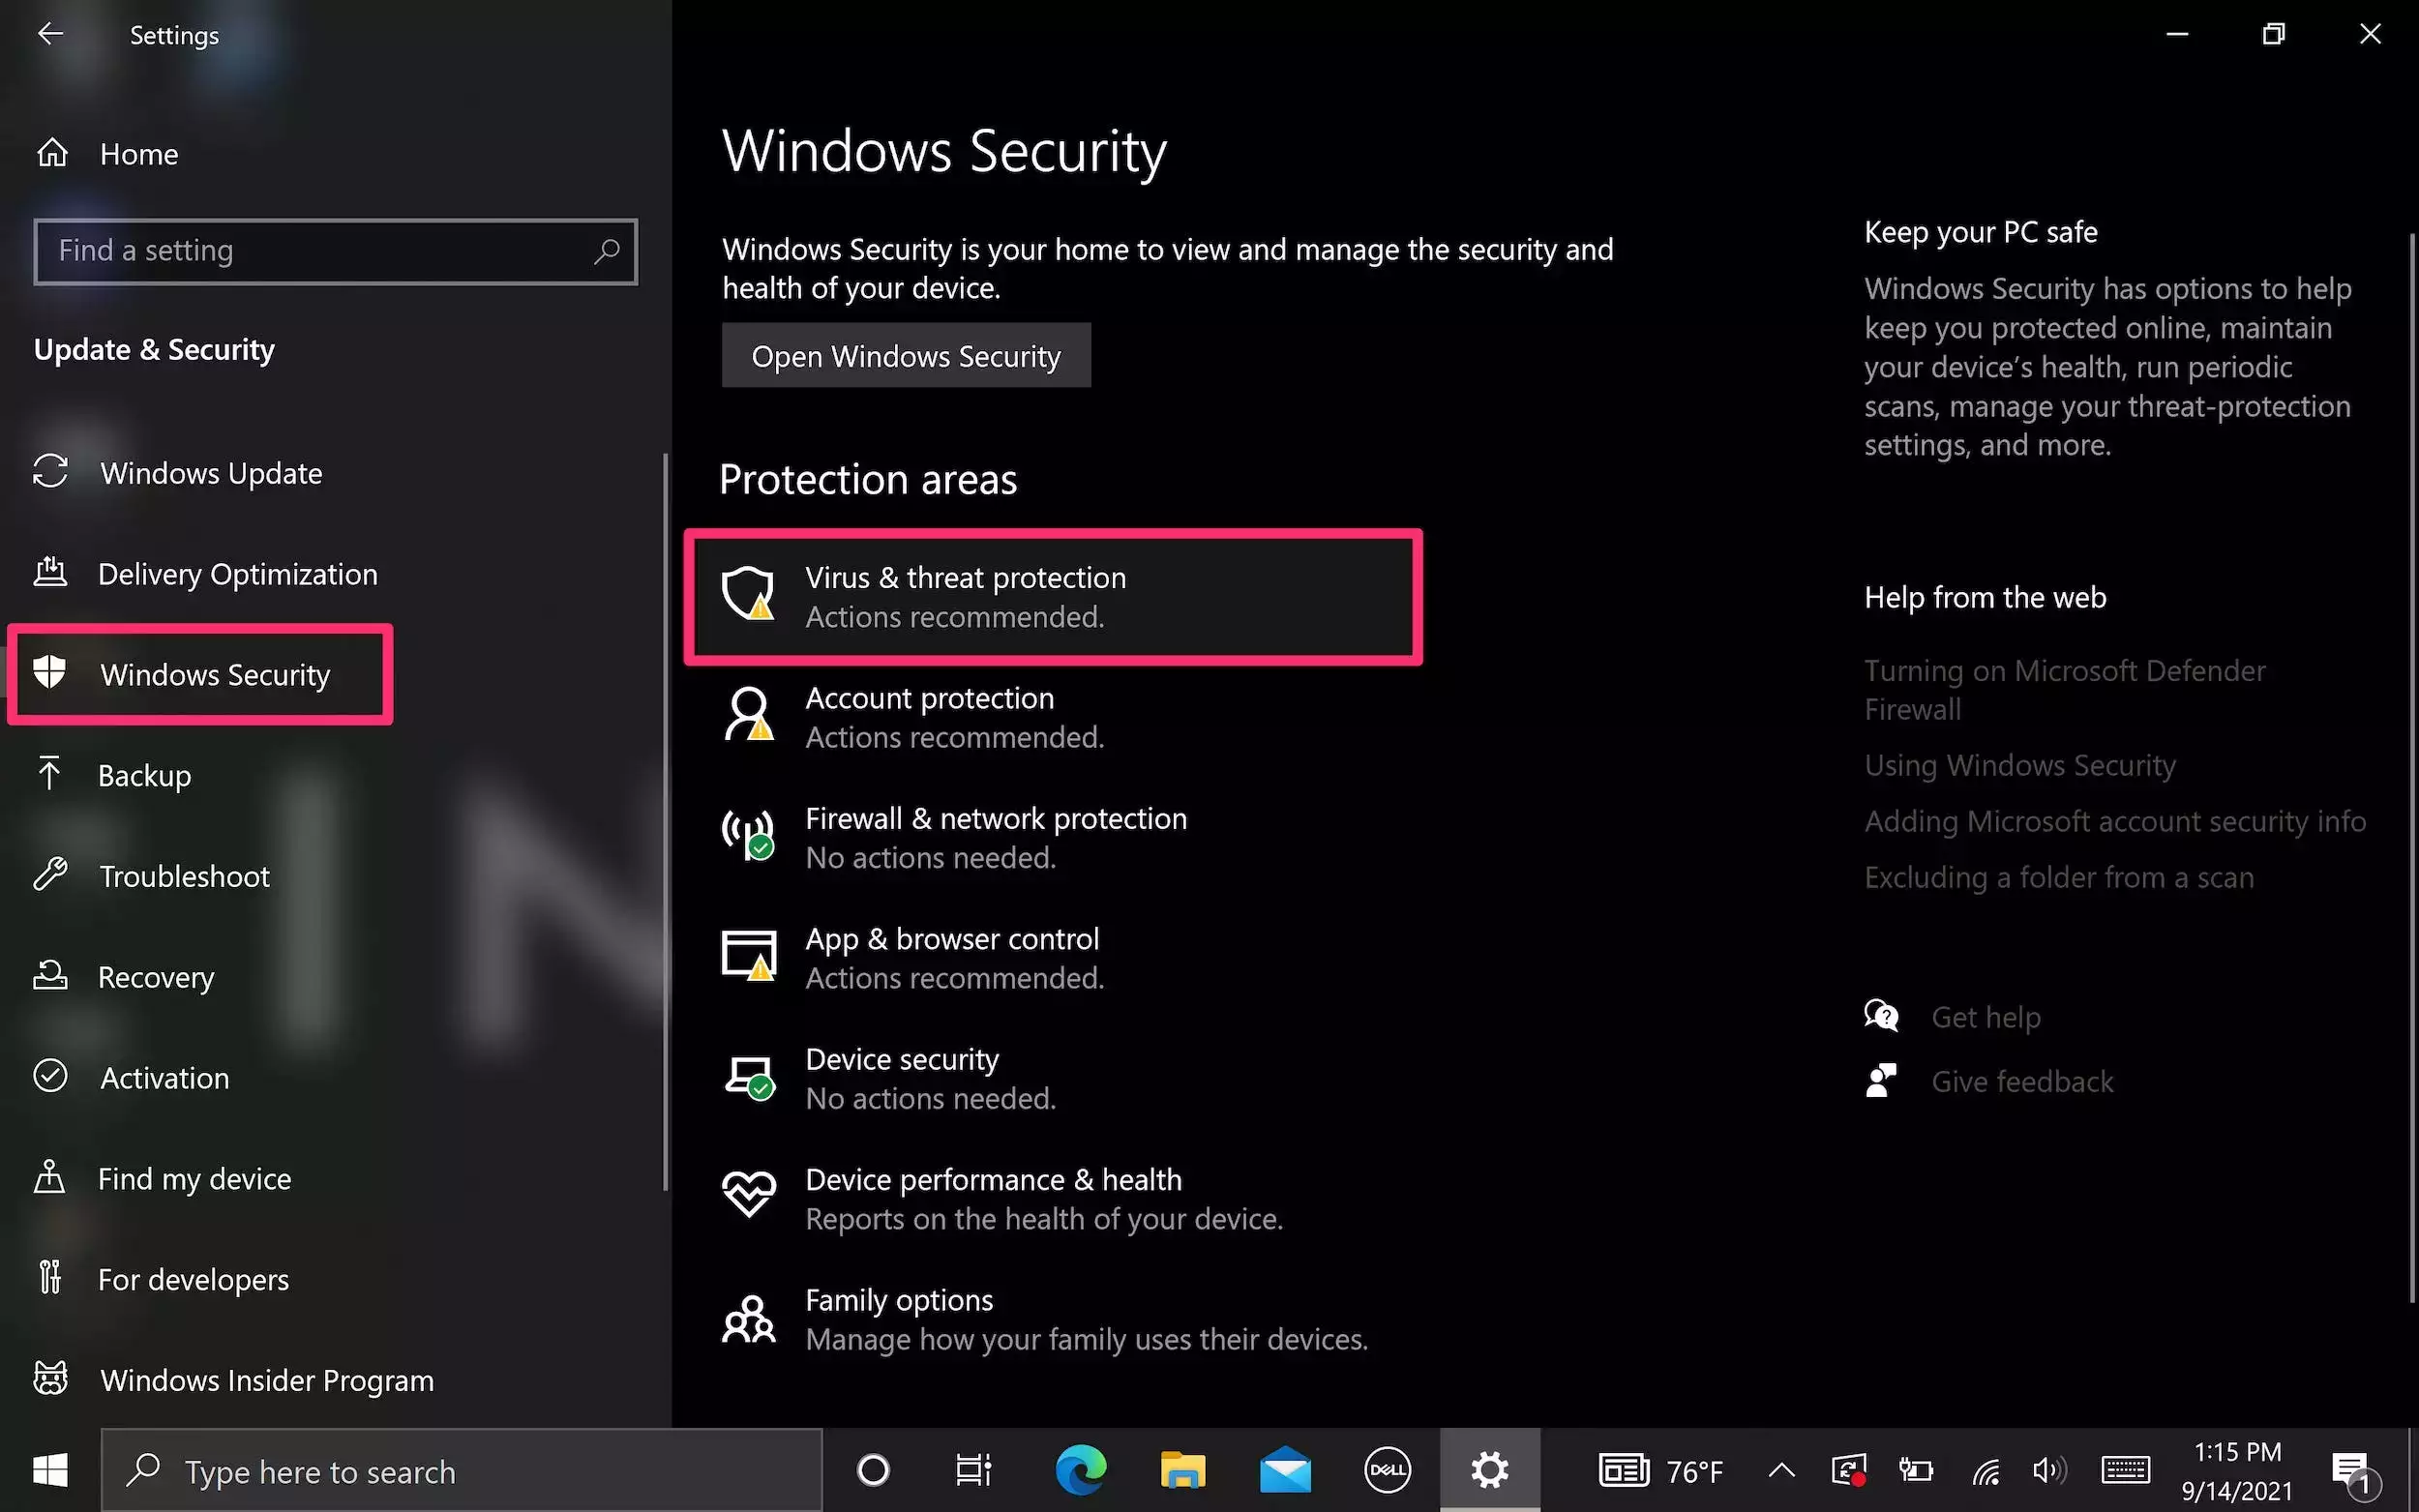Open the Windows Update section

click(211, 473)
